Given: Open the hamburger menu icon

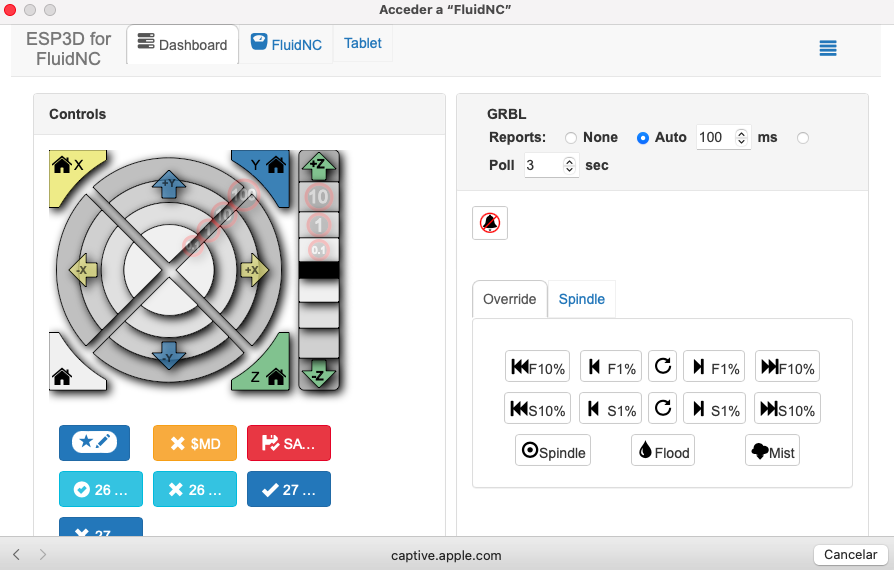Looking at the screenshot, I should (x=828, y=48).
